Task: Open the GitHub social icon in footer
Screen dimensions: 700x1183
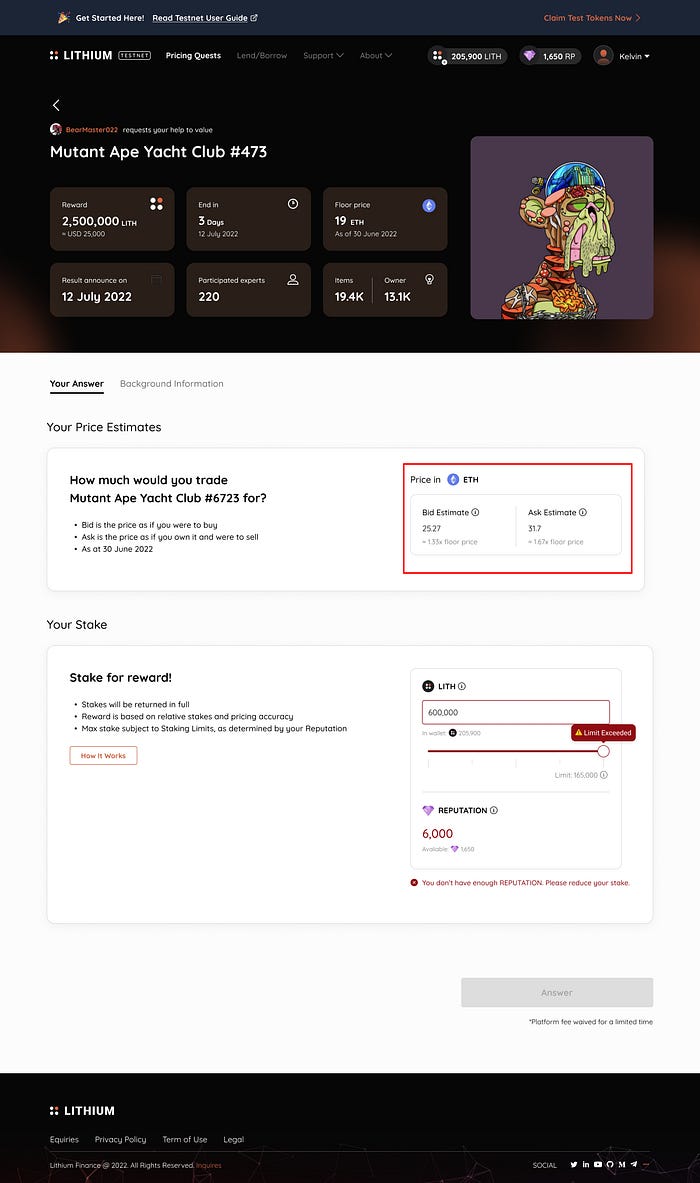Action: [609, 1164]
